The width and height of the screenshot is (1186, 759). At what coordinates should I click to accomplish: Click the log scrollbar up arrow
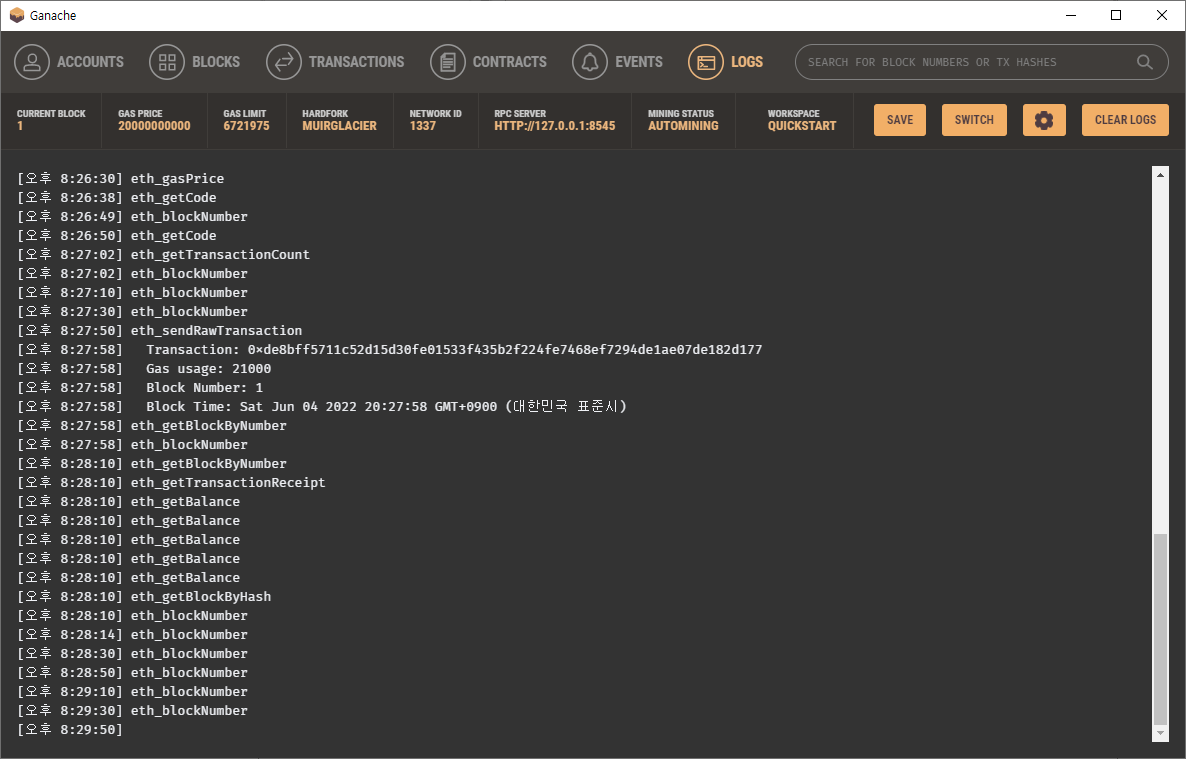(1160, 174)
